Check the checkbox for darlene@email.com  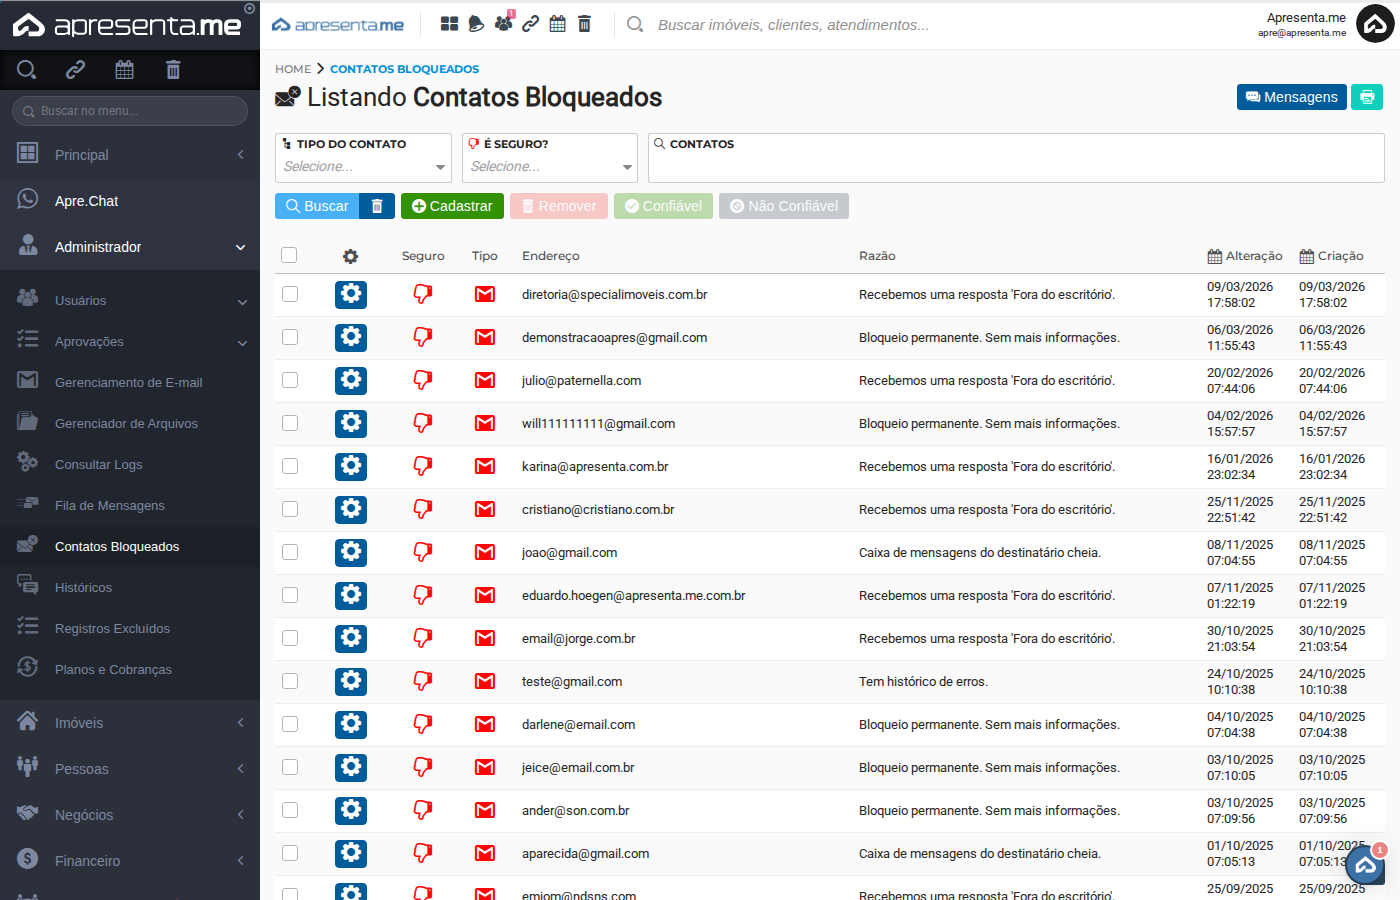(289, 724)
